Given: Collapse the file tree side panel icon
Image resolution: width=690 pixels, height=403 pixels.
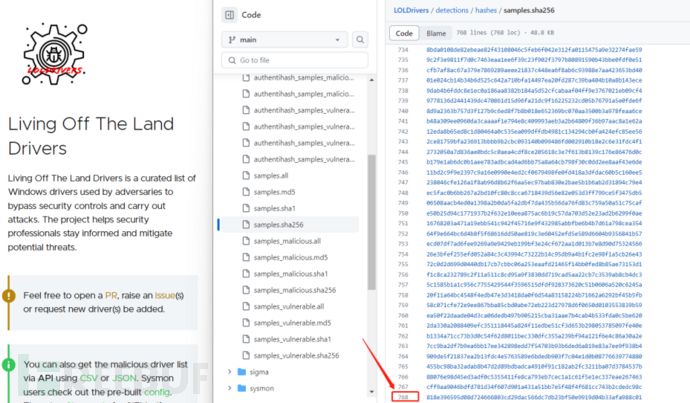Looking at the screenshot, I should tap(229, 15).
